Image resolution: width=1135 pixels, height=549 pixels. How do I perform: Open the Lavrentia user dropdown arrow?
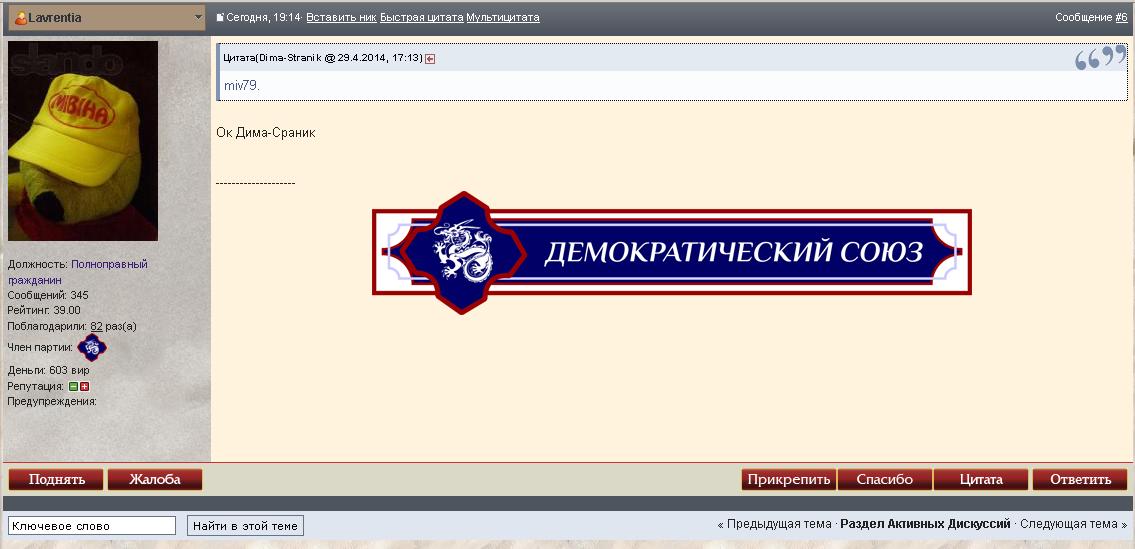(x=199, y=18)
